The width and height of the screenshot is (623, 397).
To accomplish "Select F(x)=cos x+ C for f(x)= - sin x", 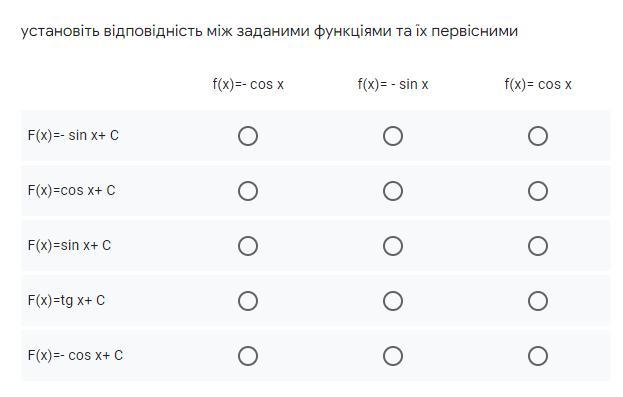I will [393, 191].
